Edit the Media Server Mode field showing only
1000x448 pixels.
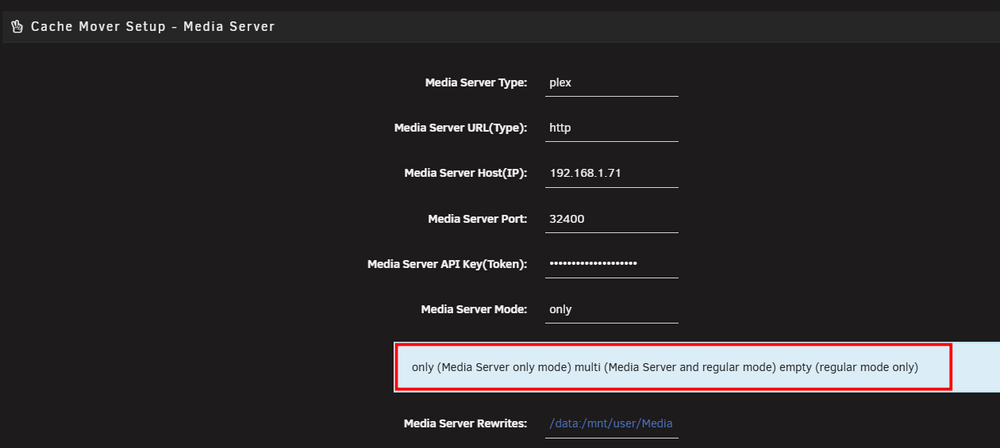coord(612,310)
